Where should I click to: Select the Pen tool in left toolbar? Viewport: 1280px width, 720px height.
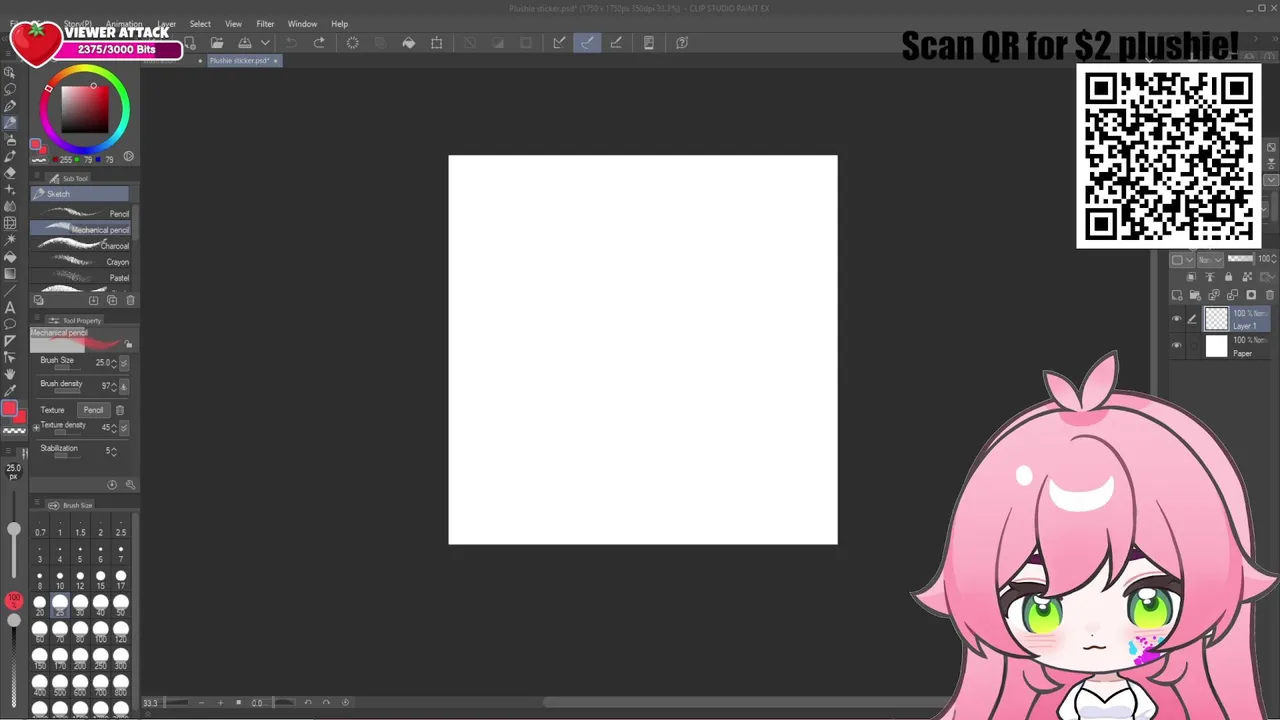(9, 105)
